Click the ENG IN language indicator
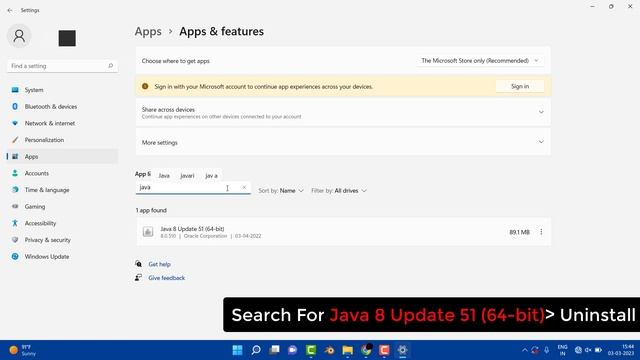The image size is (640, 360). coord(562,350)
